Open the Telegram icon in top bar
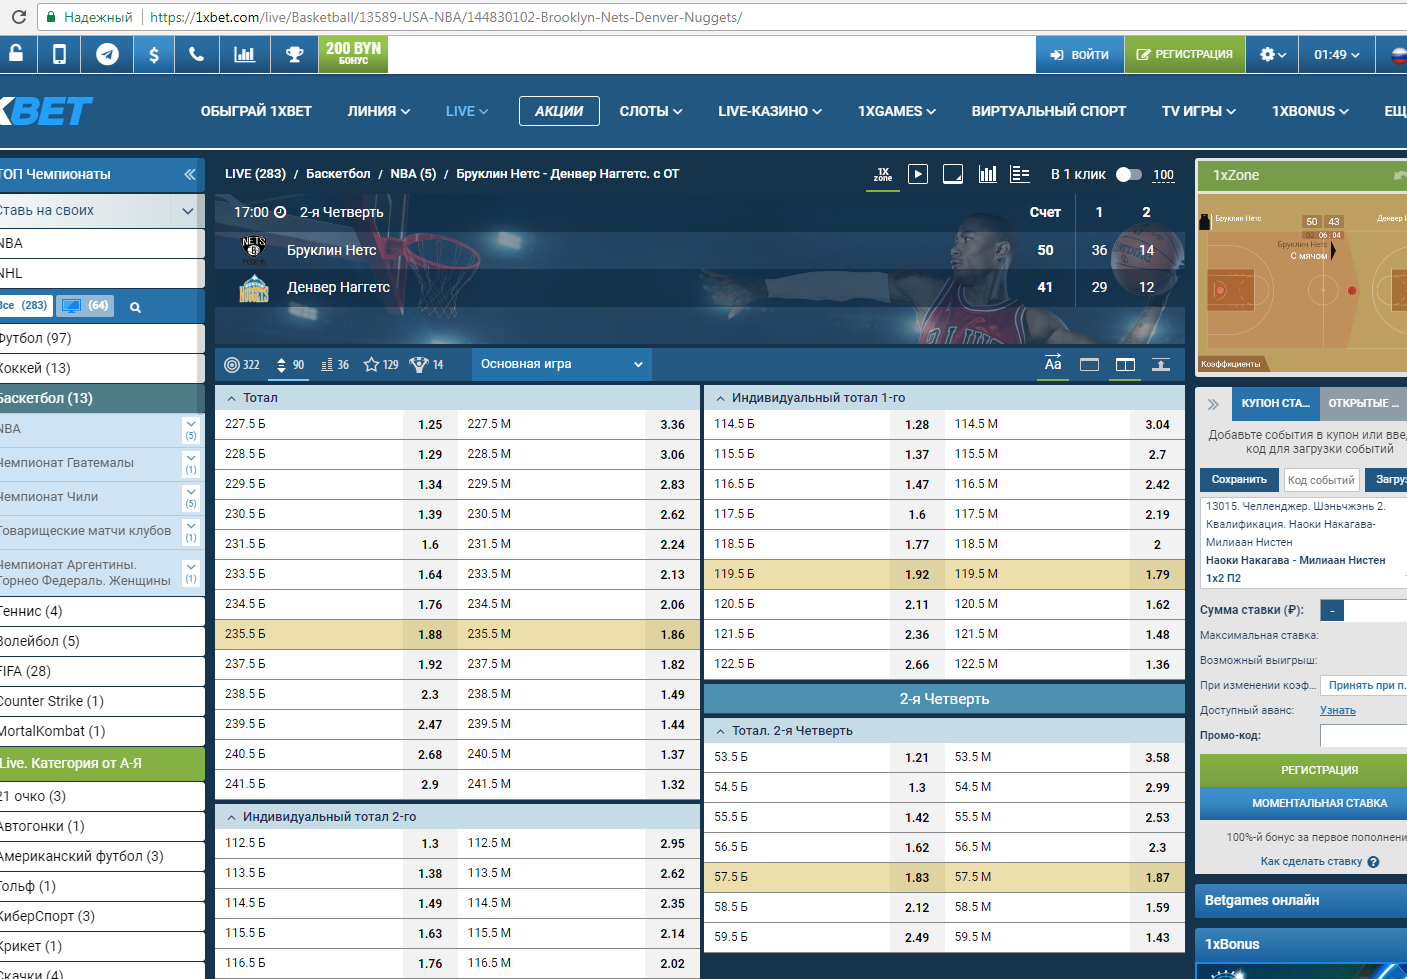Screen dimensions: 1407x979 tap(107, 55)
